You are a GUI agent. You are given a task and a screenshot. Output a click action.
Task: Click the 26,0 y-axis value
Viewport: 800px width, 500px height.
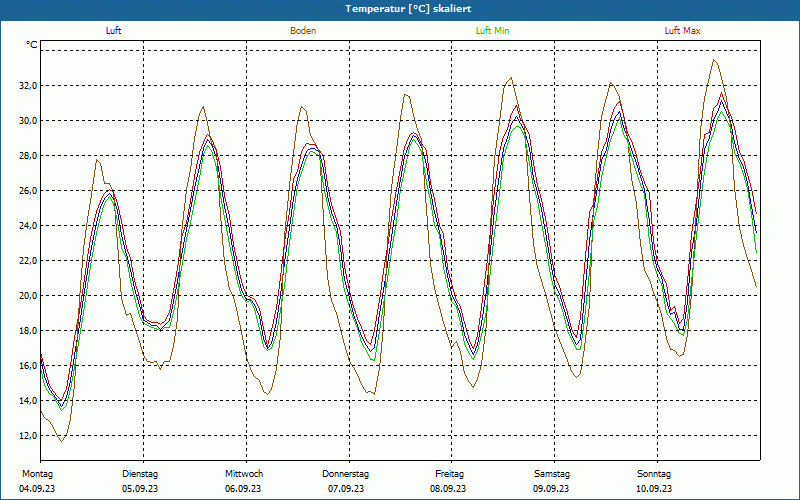coord(29,191)
